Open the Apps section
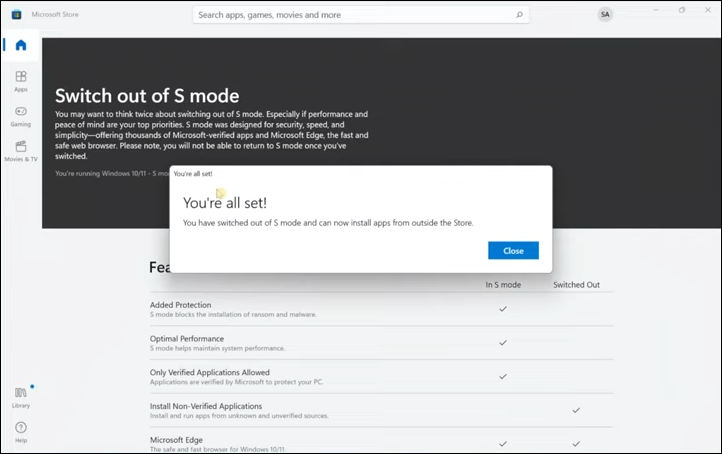Screen dimensions: 722x454 pos(20,80)
